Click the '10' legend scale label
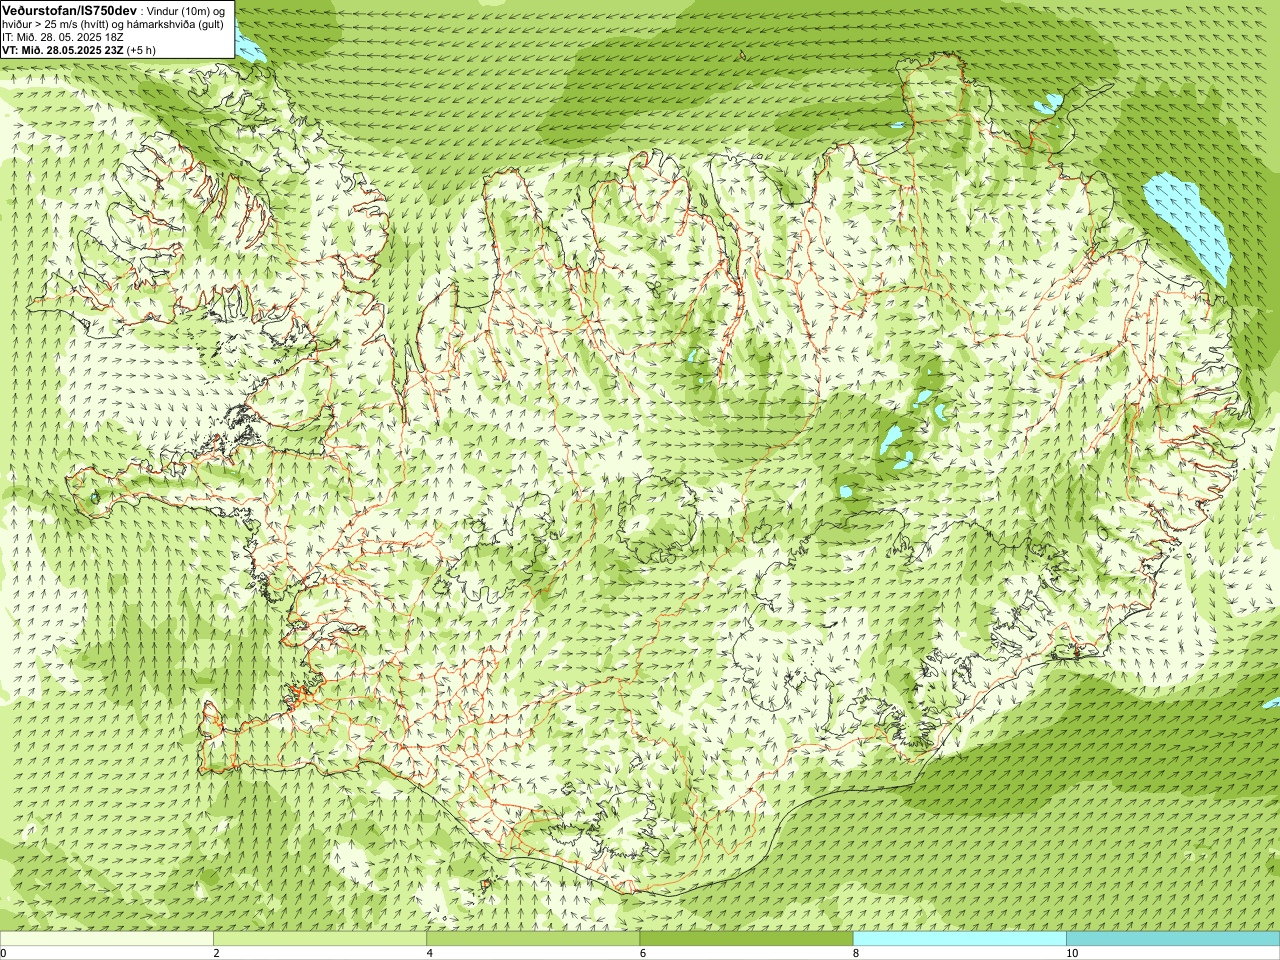1280x960 pixels. (1072, 953)
